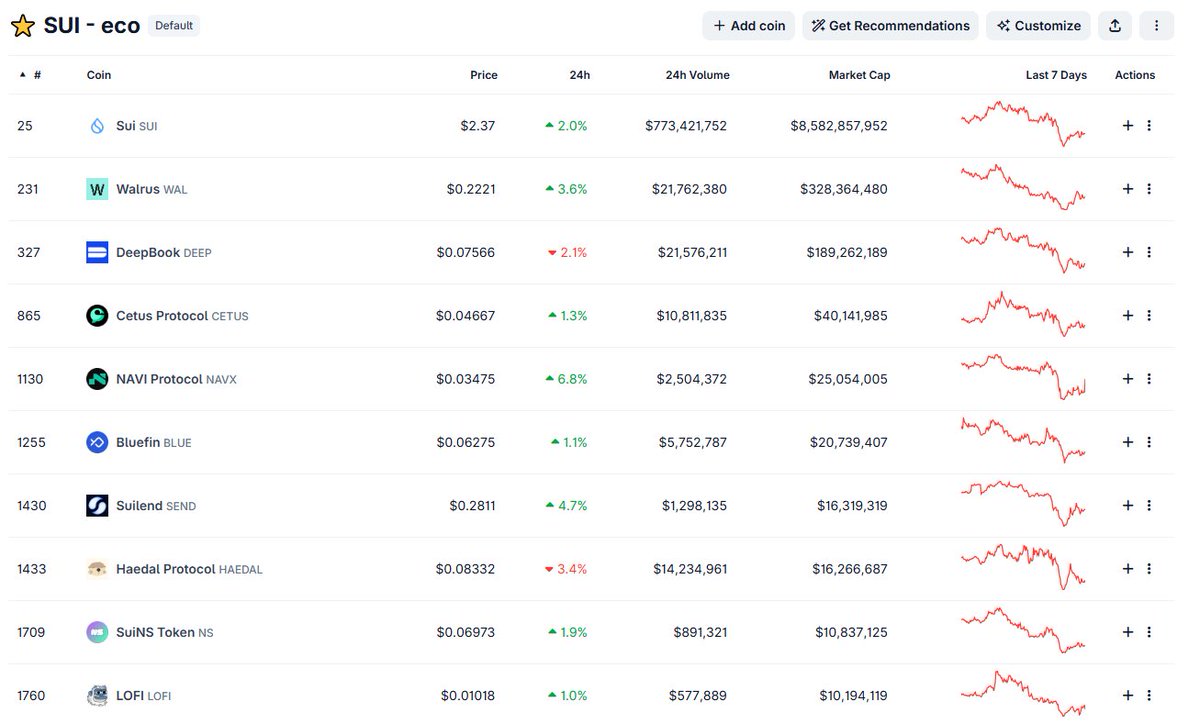Click the share upload icon
Image resolution: width=1200 pixels, height=724 pixels.
point(1115,26)
